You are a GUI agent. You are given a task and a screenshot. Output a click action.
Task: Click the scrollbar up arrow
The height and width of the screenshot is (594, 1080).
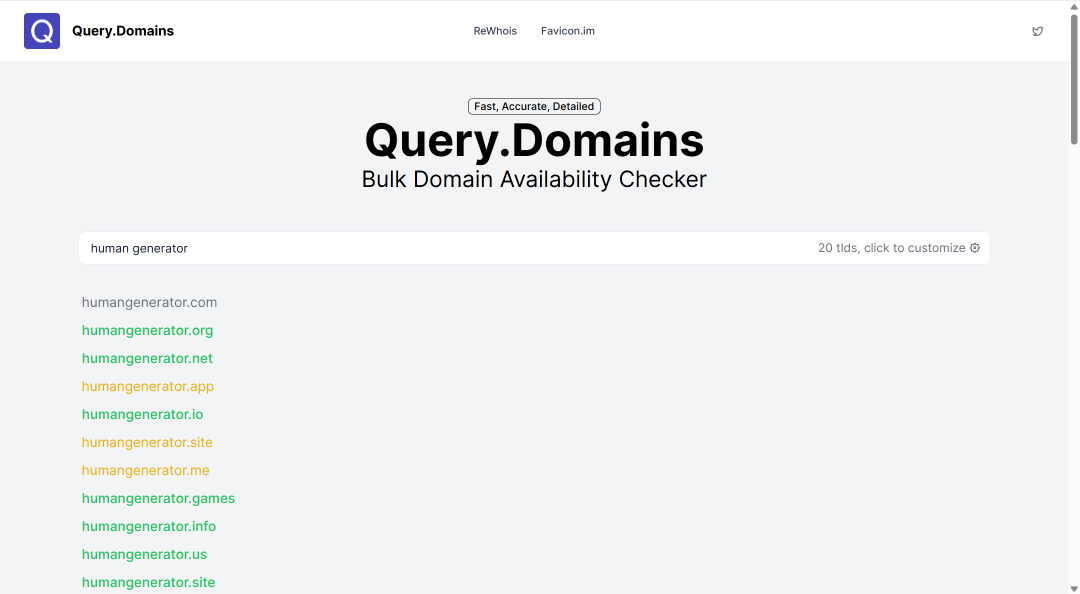click(1074, 6)
